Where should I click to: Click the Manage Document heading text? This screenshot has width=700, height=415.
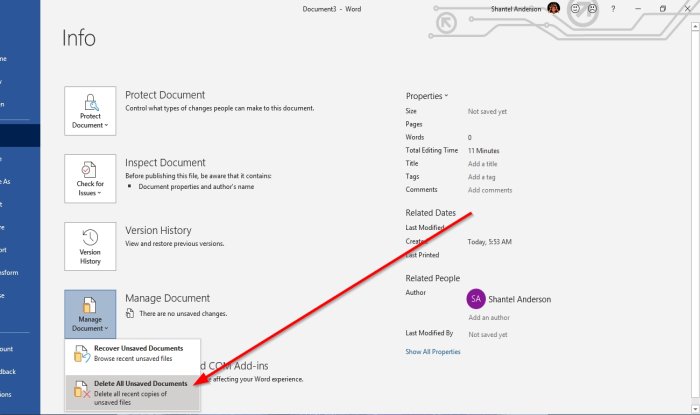pos(167,298)
